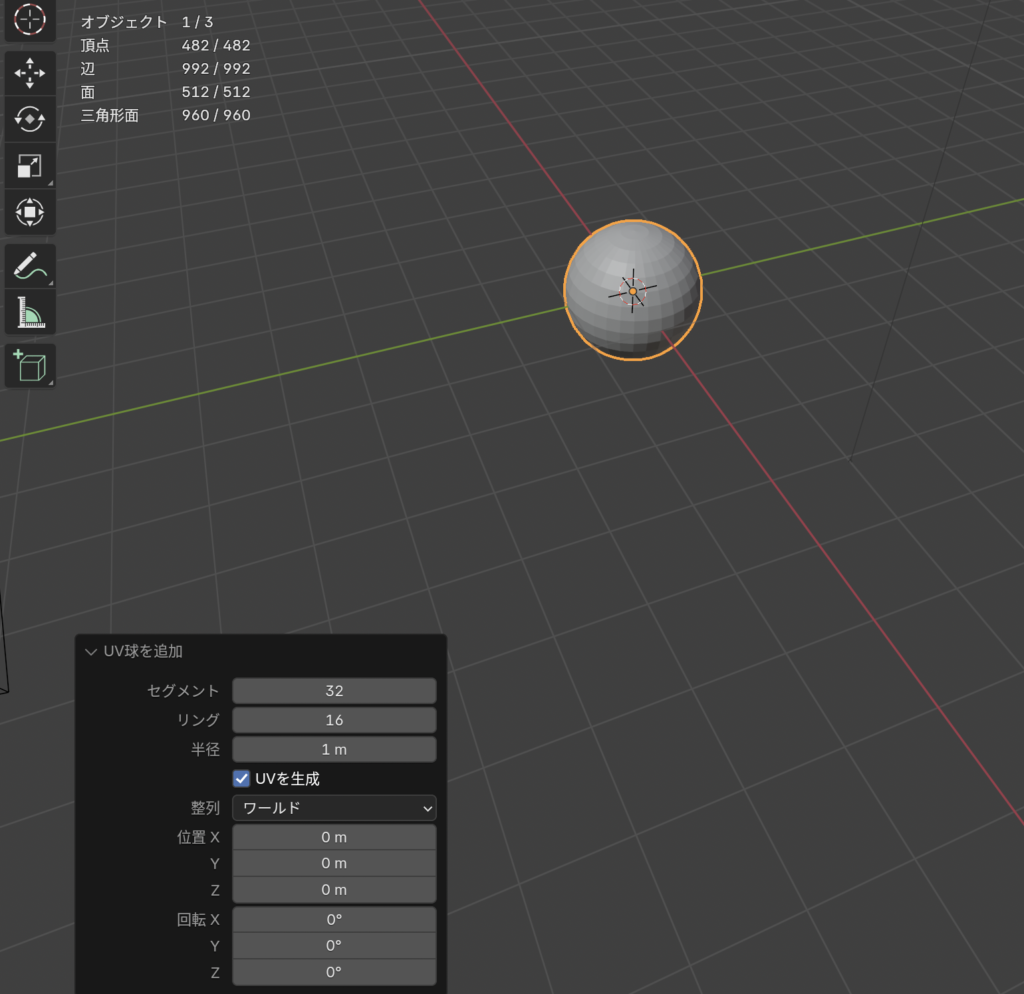Viewport: 1024px width, 994px height.
Task: Select the Add Cube tool
Action: click(30, 366)
